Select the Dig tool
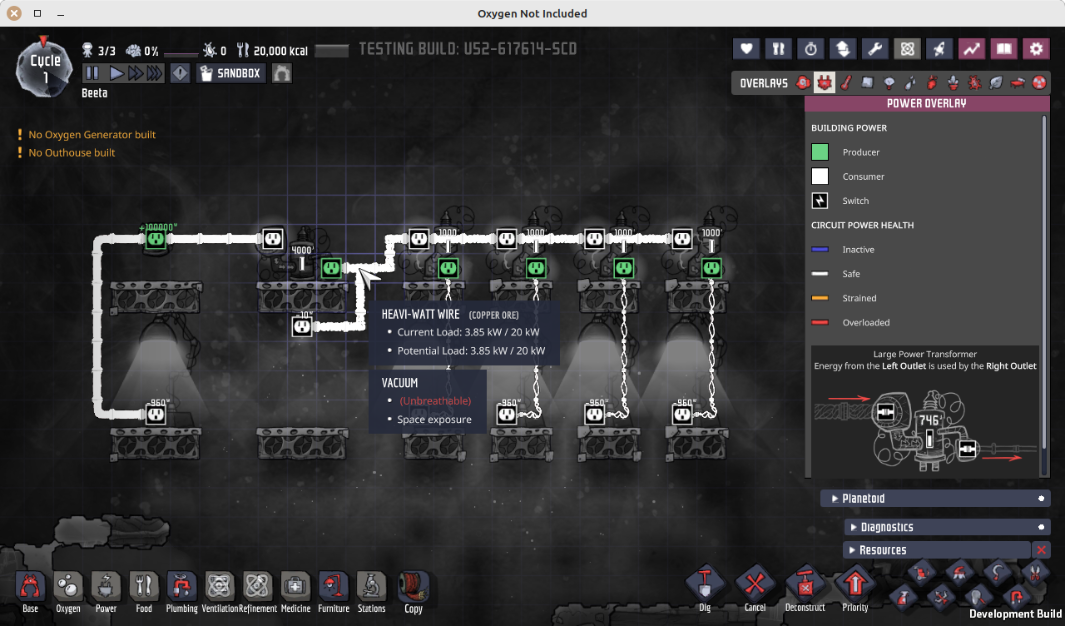Screen dimensions: 1065x626 (x=705, y=585)
